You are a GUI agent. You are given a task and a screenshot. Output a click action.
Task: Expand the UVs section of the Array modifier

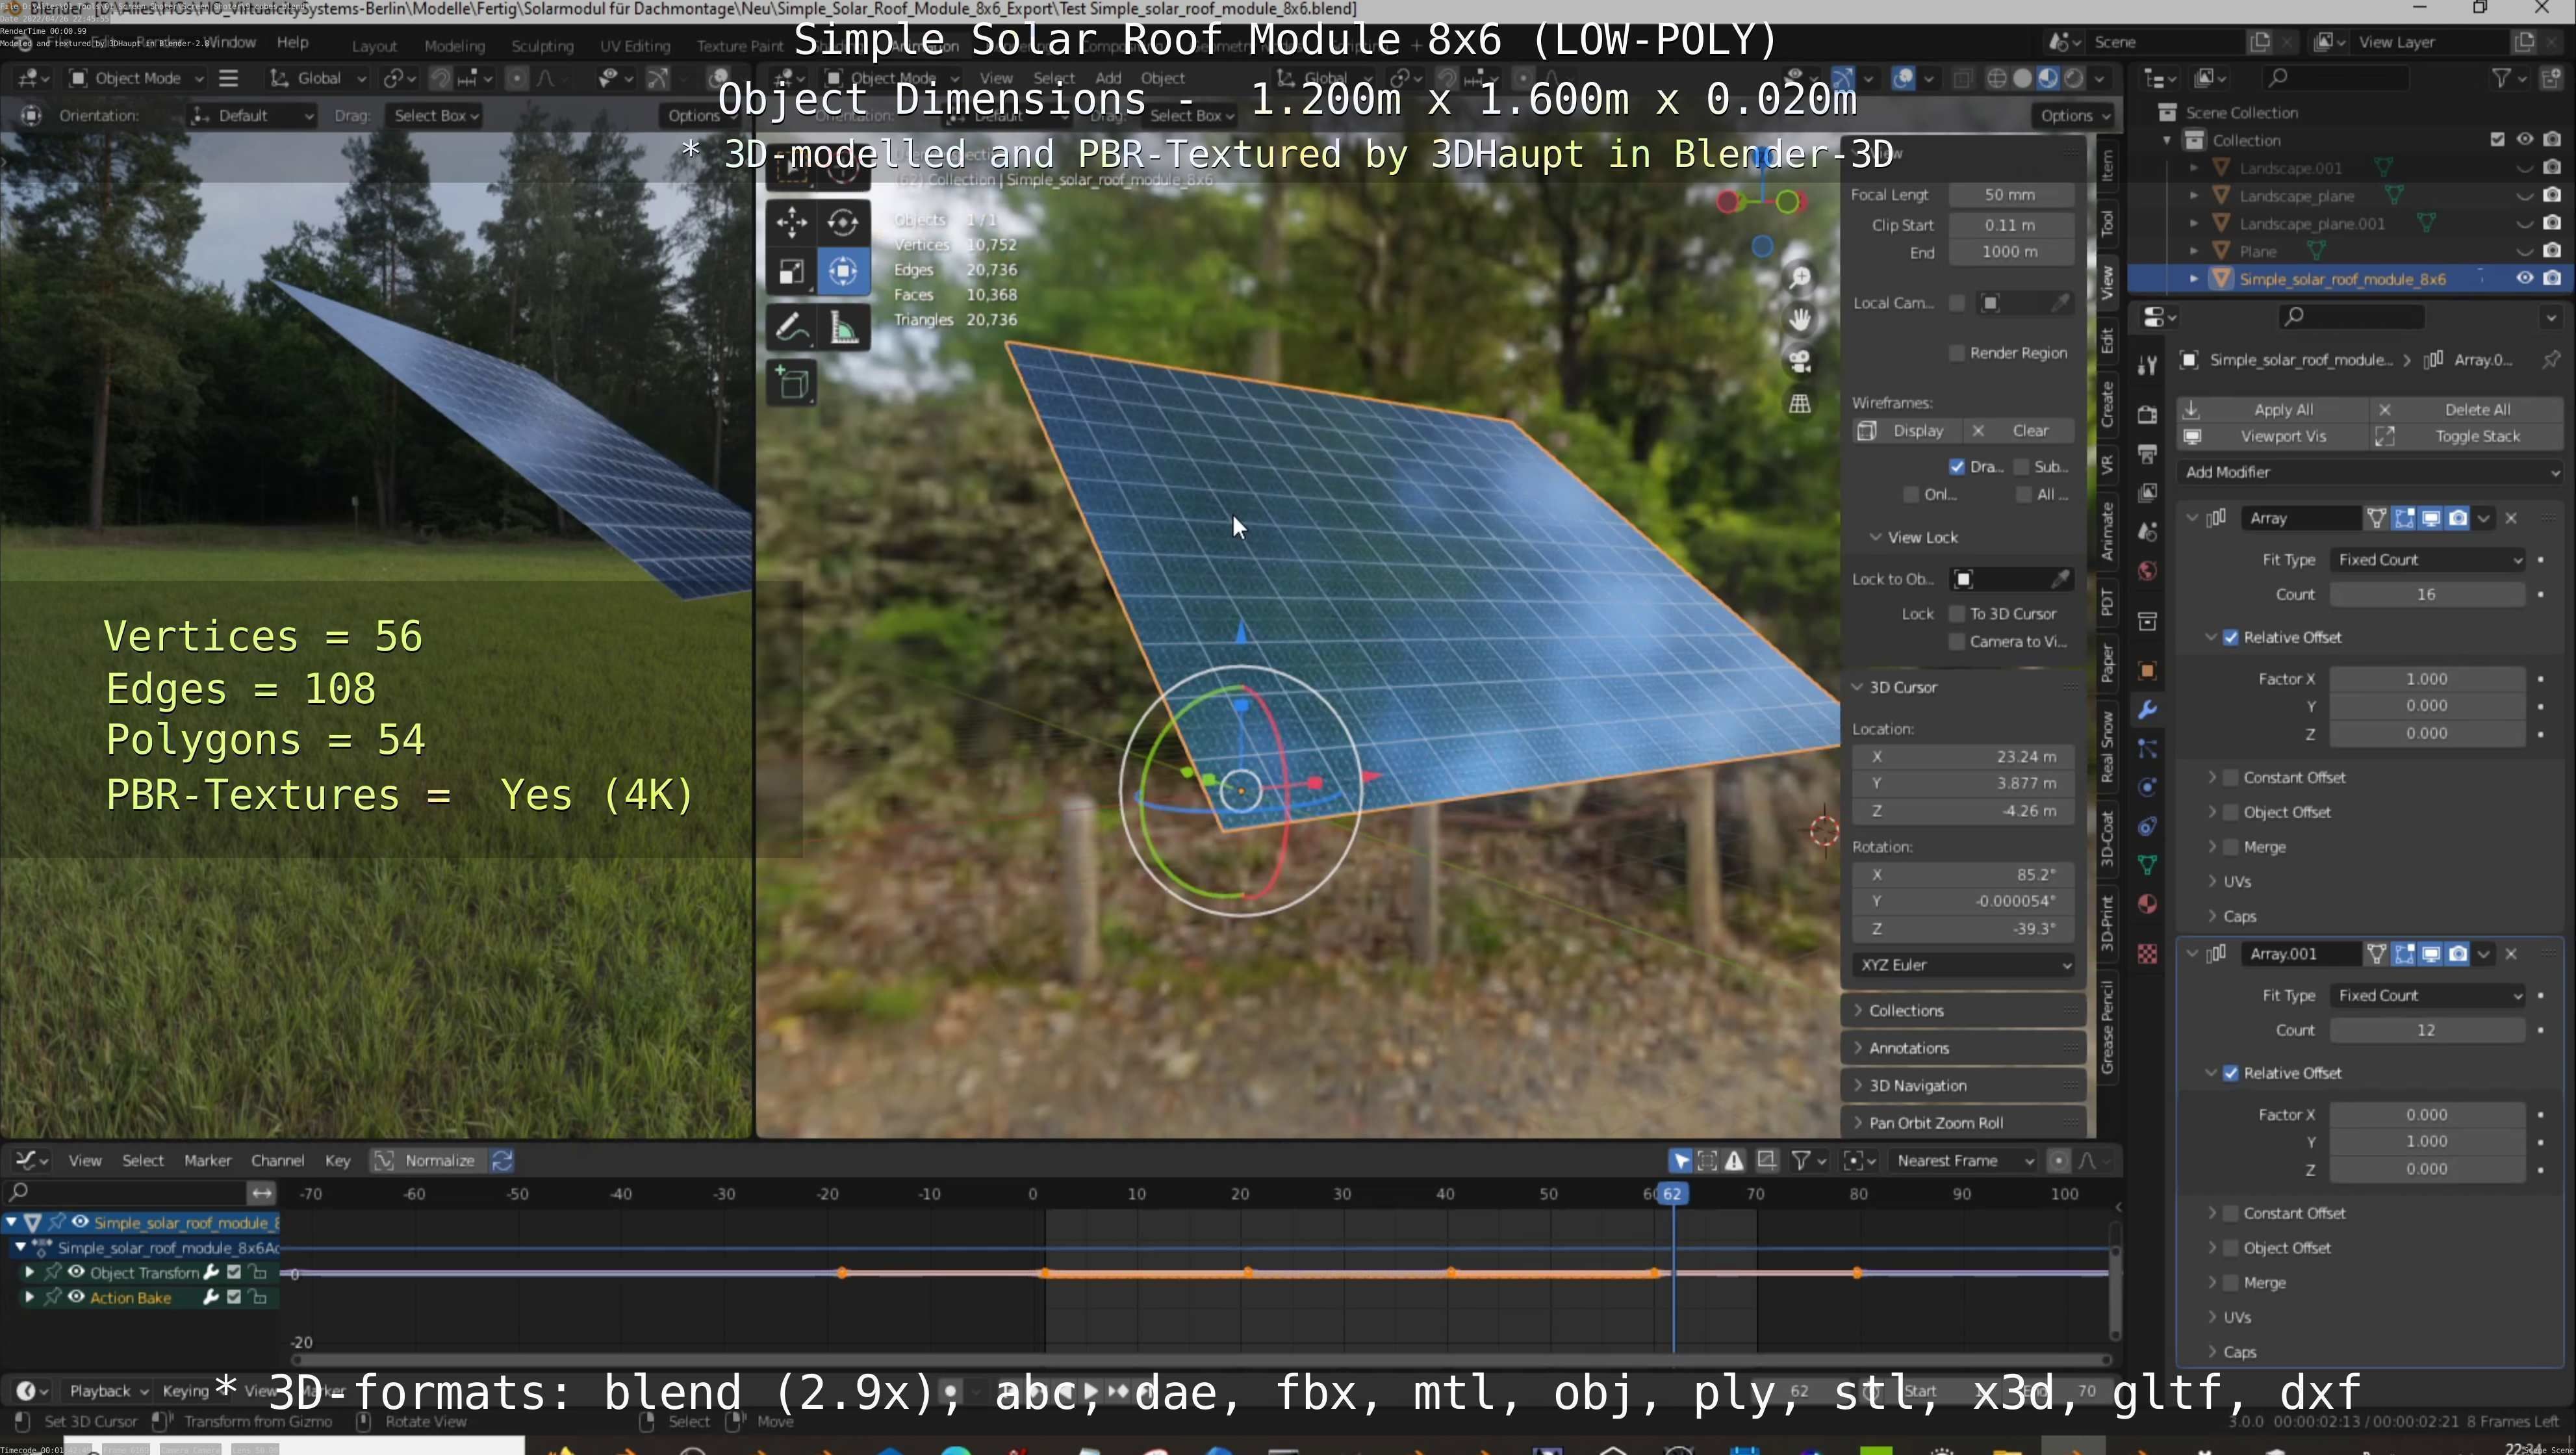[2236, 882]
